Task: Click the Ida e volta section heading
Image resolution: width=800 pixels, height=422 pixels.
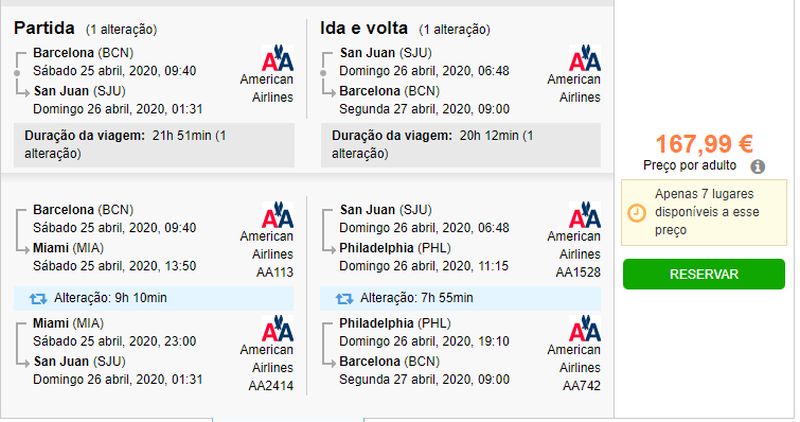Action: click(364, 28)
